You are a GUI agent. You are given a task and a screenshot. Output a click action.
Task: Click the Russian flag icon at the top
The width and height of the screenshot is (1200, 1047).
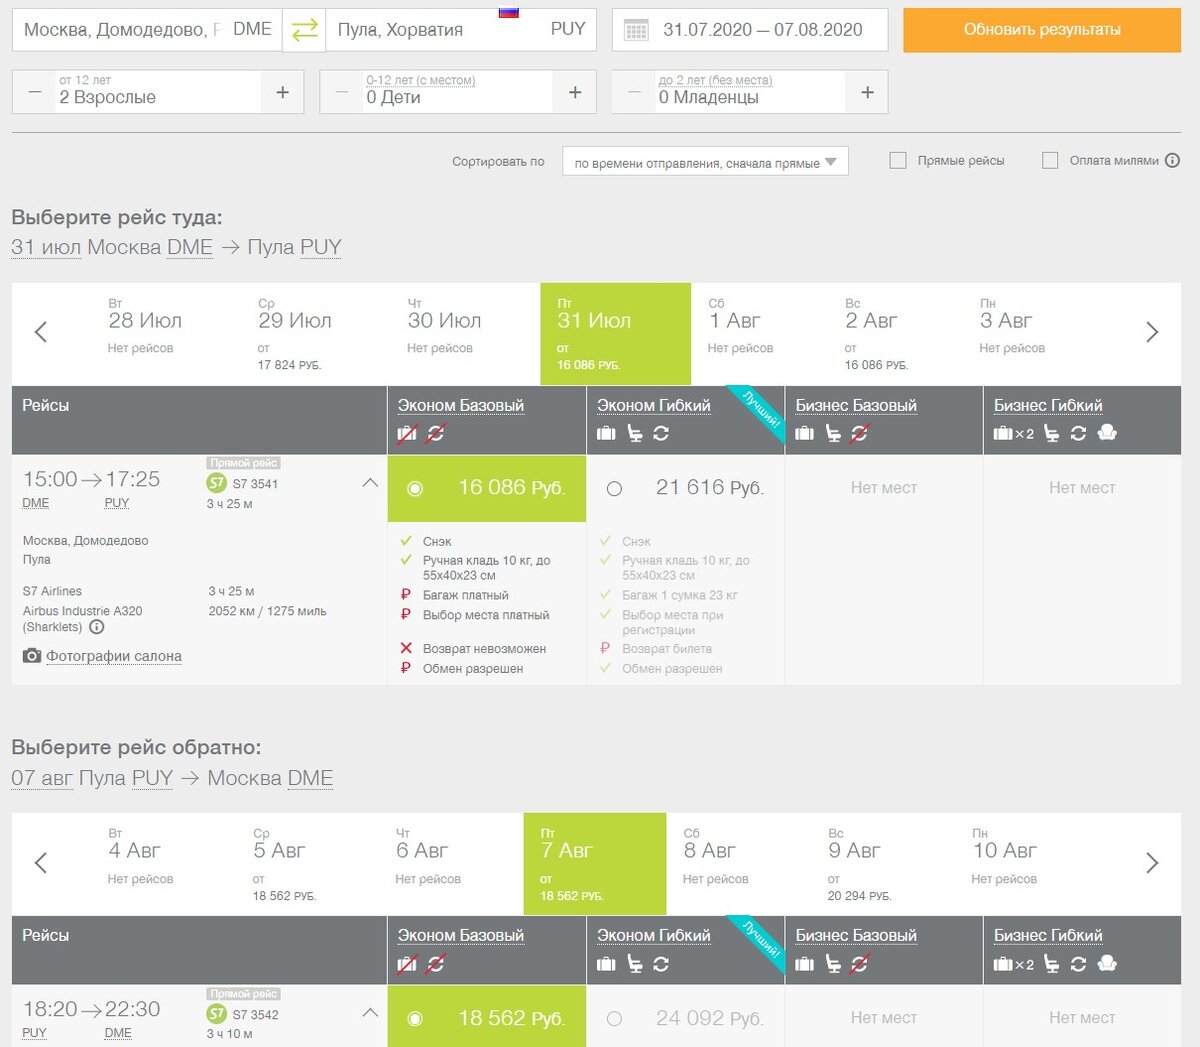[x=509, y=12]
